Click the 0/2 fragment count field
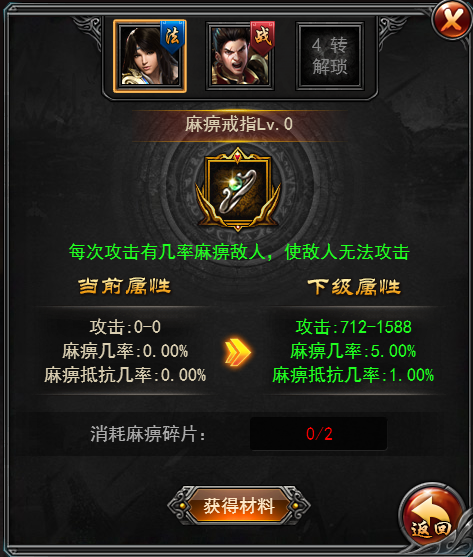Viewport: 473px width, 557px height. (319, 434)
